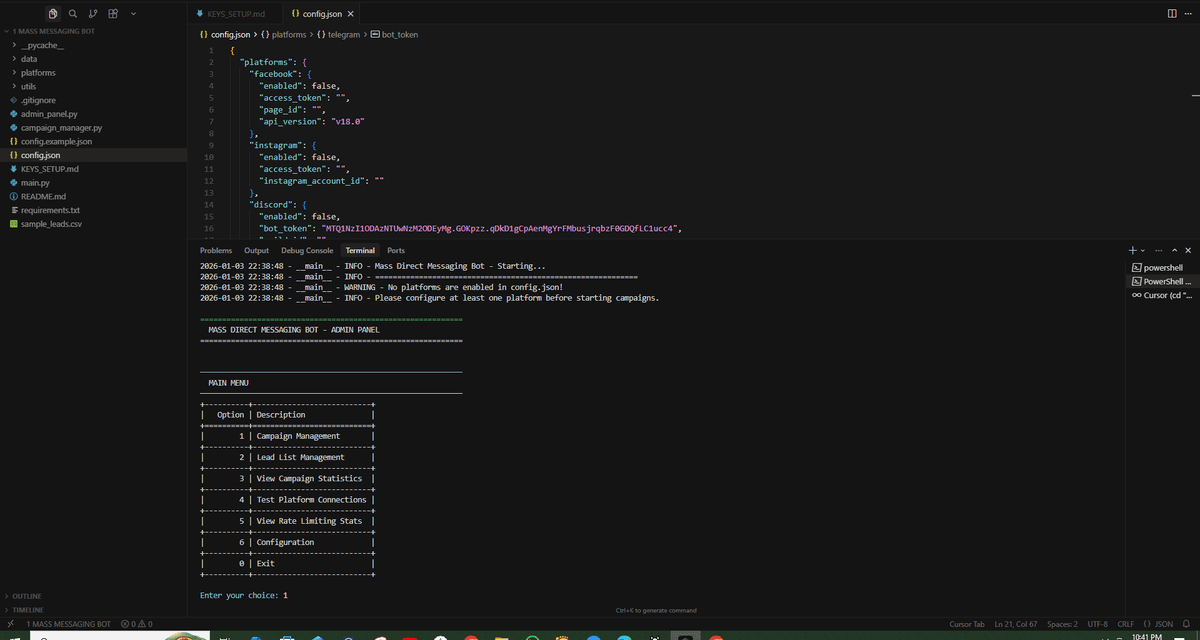This screenshot has height=640, width=1200.
Task: Click errors and warnings count in status bar
Action: [x=136, y=624]
